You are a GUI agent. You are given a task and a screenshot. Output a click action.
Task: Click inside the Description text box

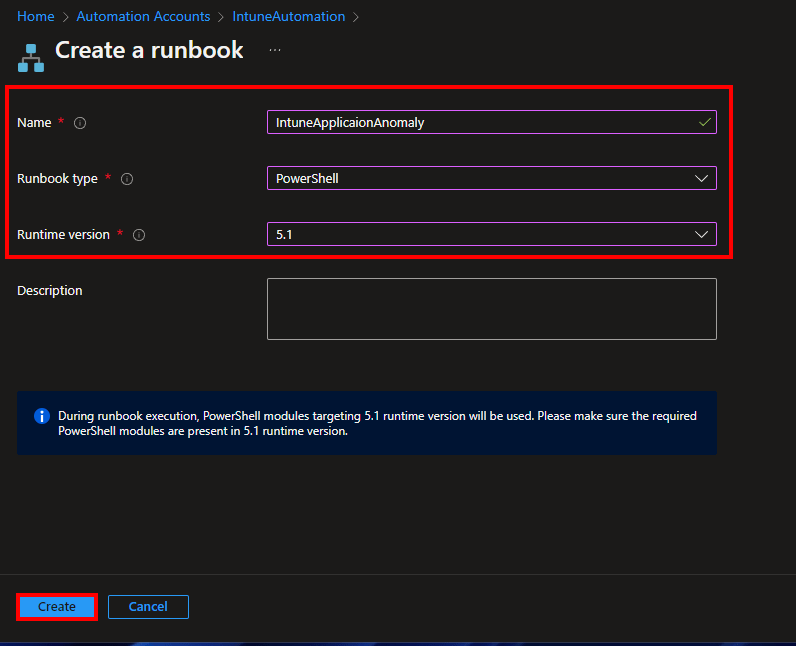(491, 309)
